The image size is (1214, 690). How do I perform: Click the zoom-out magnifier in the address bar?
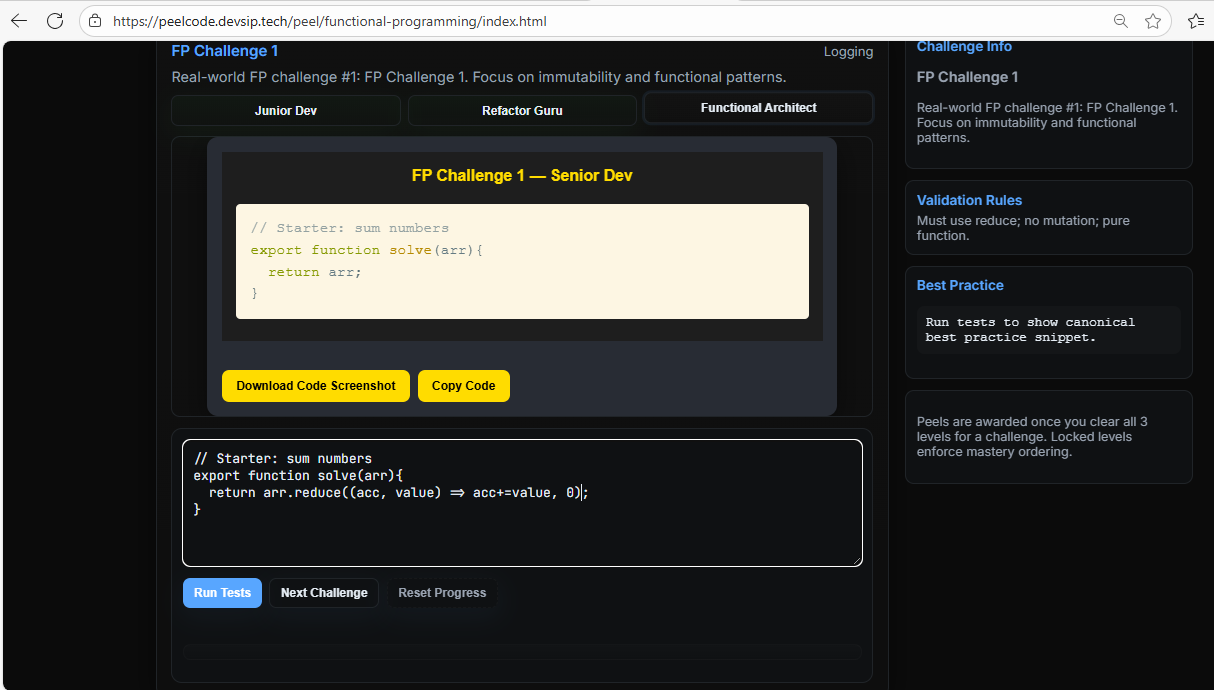[x=1120, y=19]
